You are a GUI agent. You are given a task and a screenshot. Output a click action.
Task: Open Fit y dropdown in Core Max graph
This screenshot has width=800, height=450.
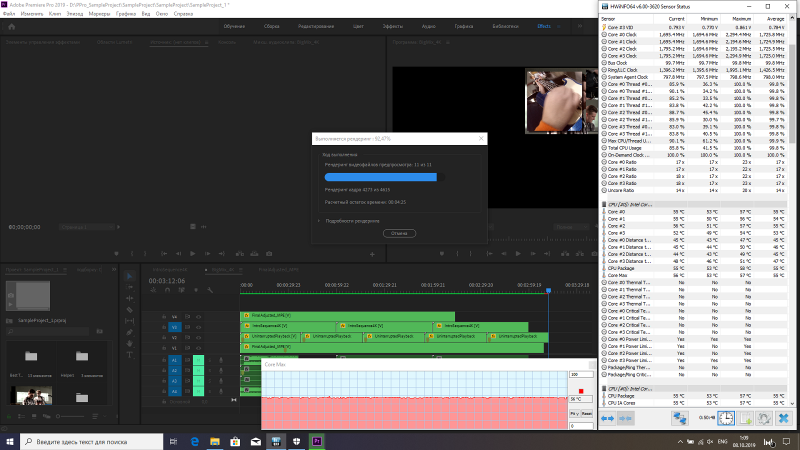[574, 413]
